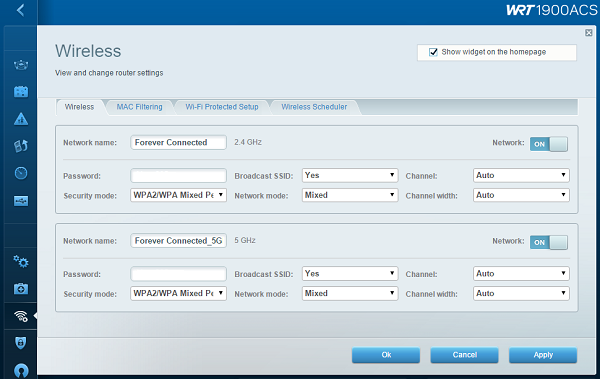The image size is (600, 379).
Task: Click 'View and change router settings' text
Action: (109, 73)
